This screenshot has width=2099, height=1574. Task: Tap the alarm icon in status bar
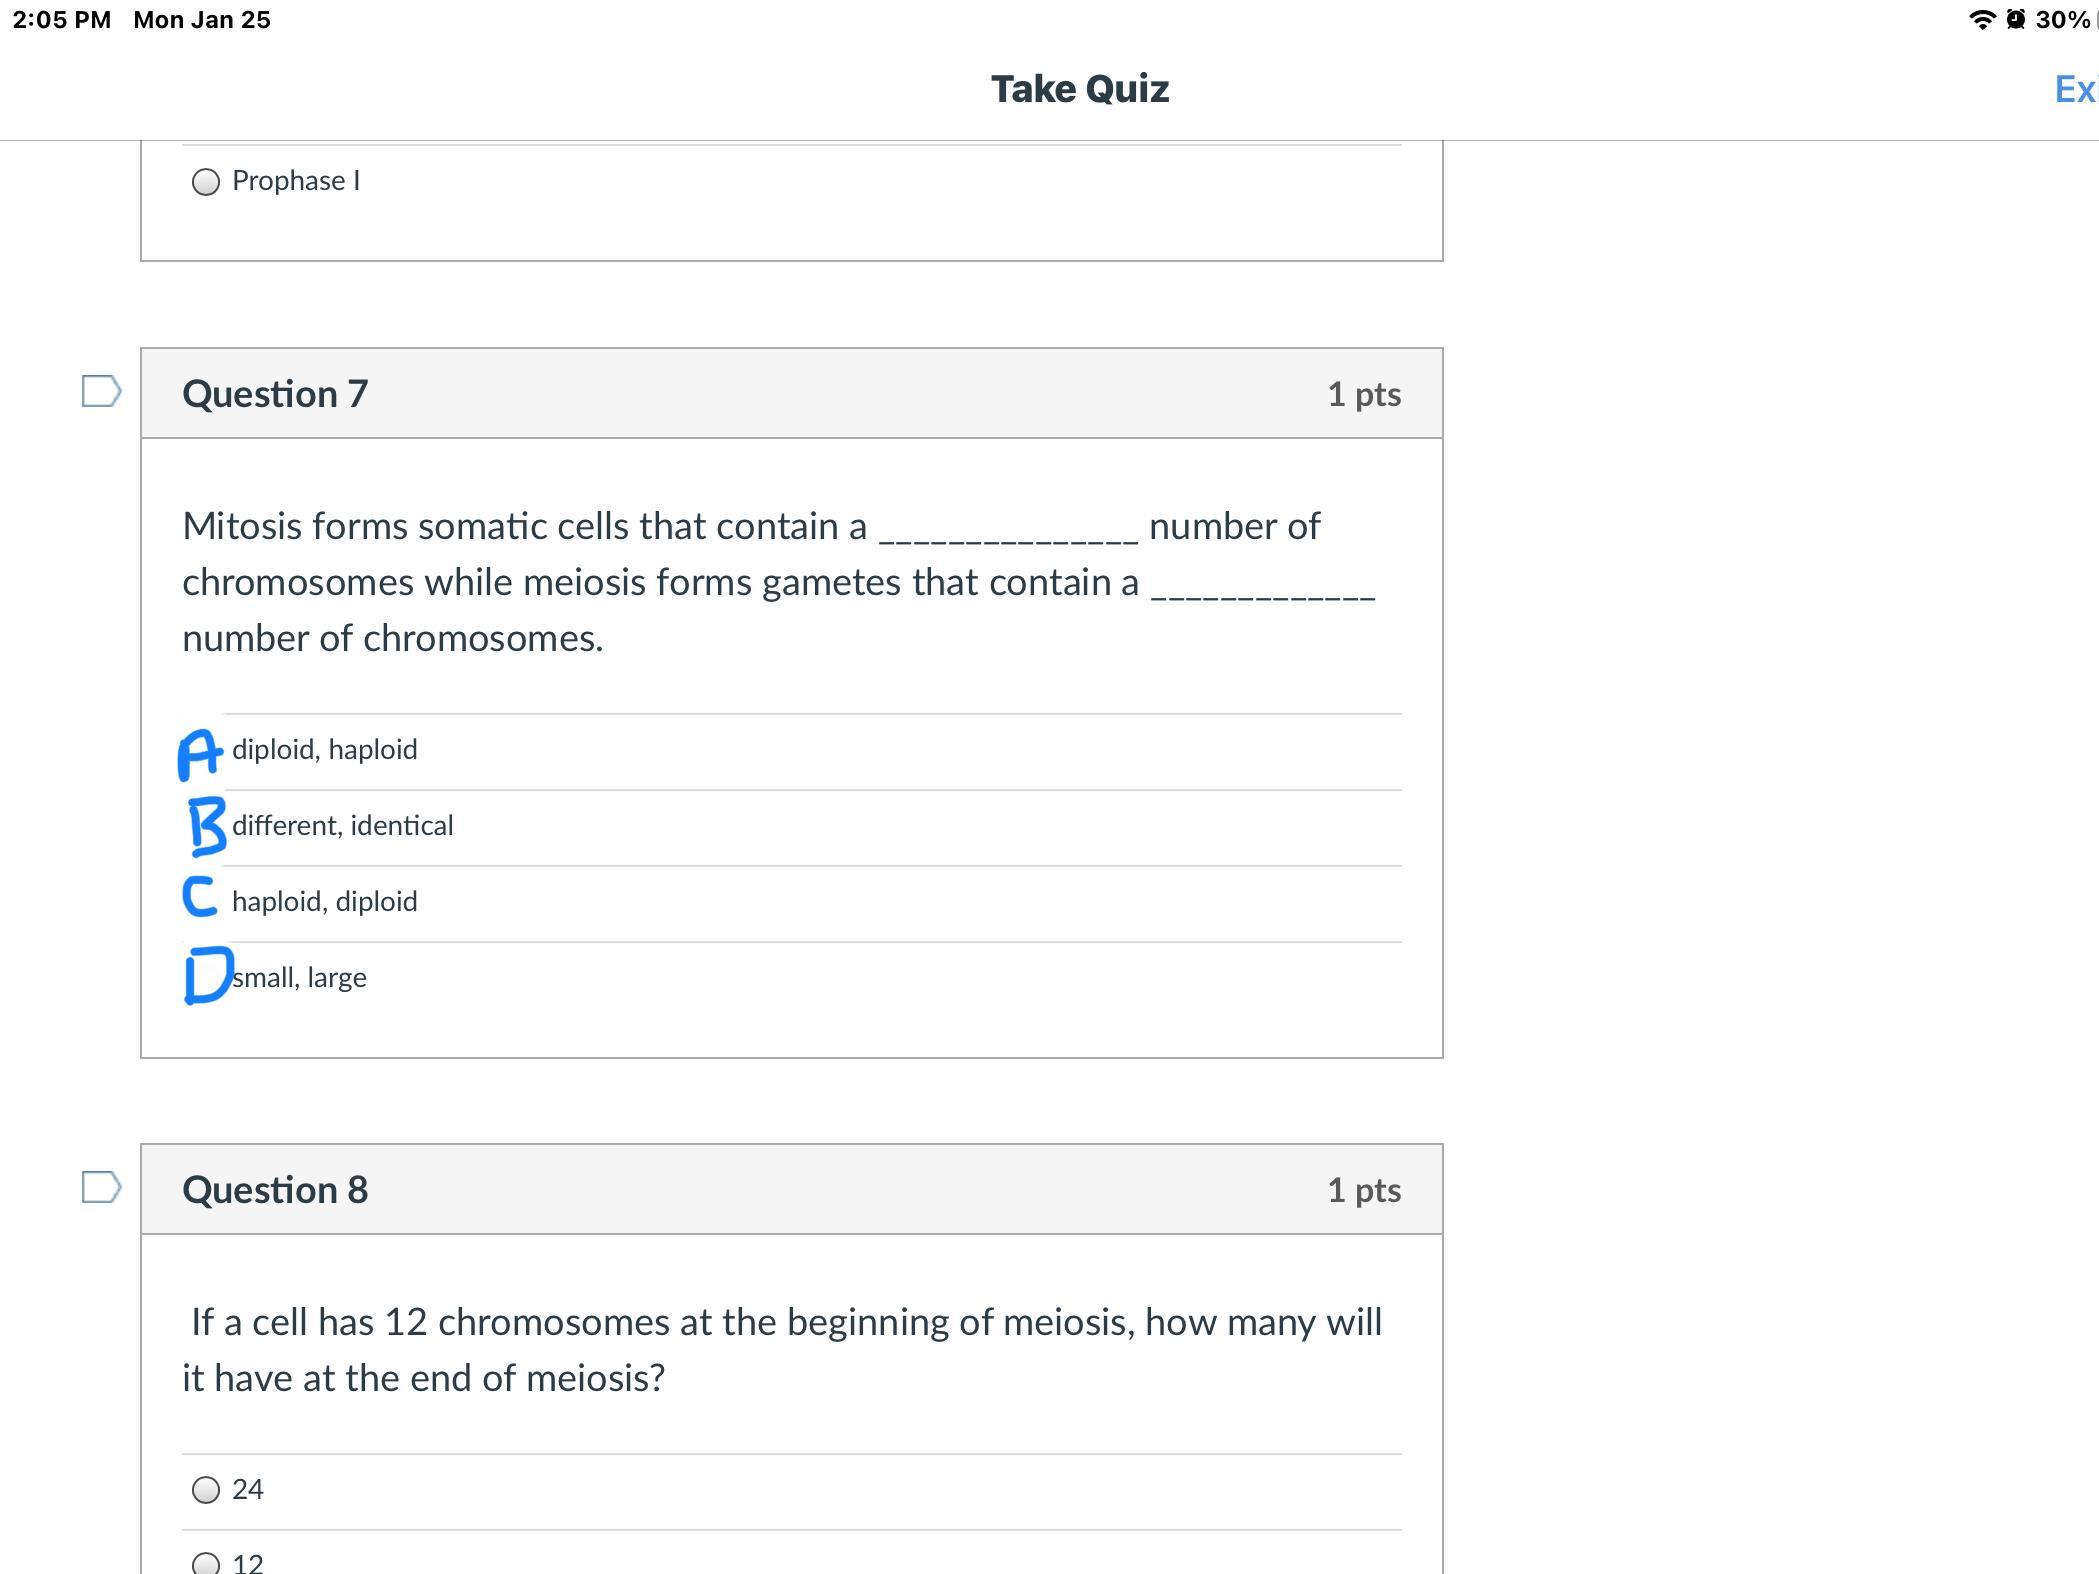point(2016,20)
